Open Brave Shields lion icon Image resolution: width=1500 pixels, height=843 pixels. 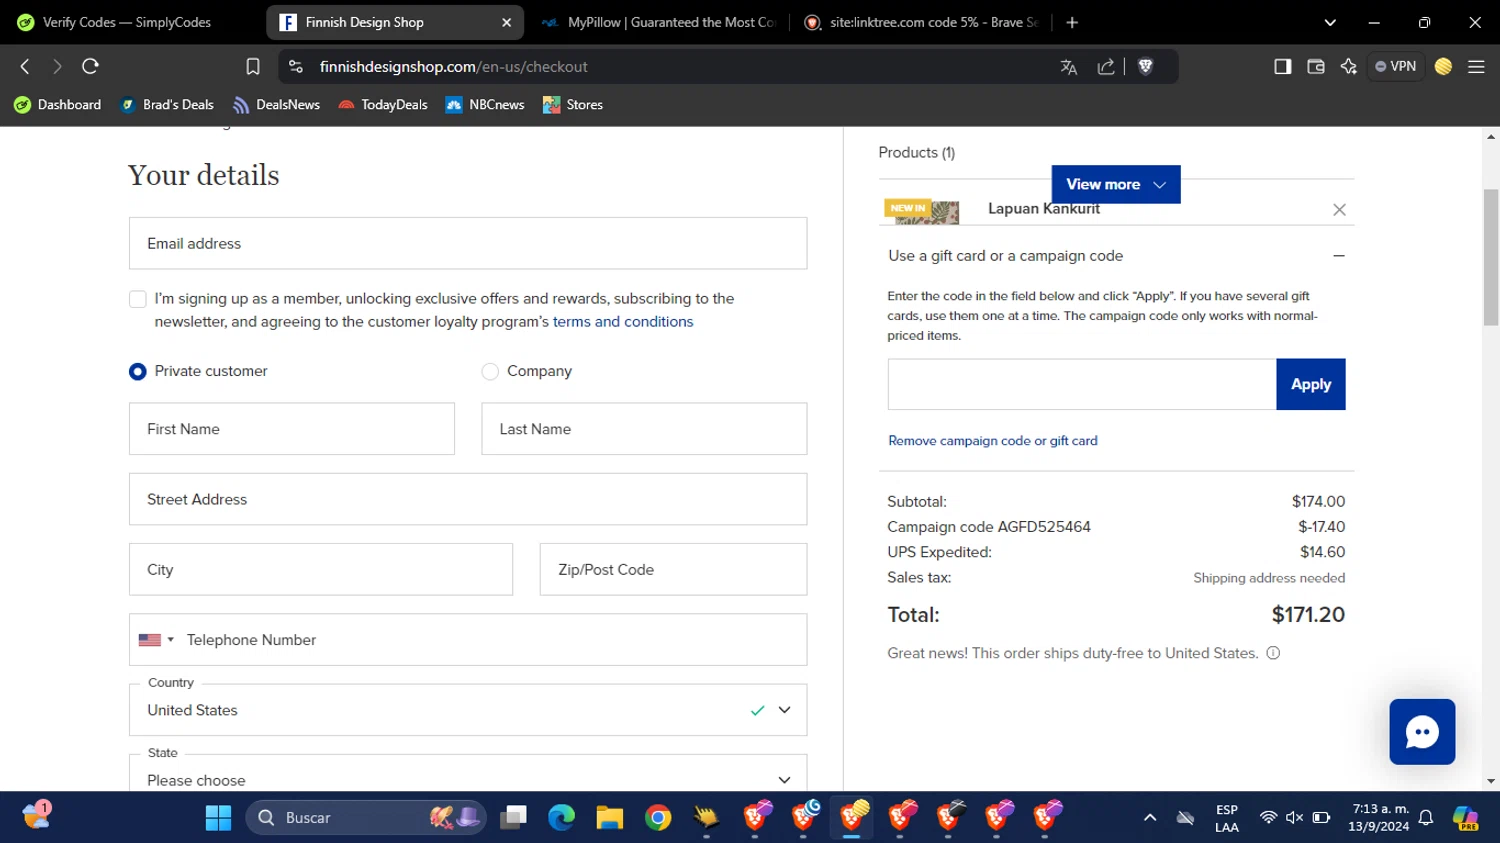[1146, 66]
